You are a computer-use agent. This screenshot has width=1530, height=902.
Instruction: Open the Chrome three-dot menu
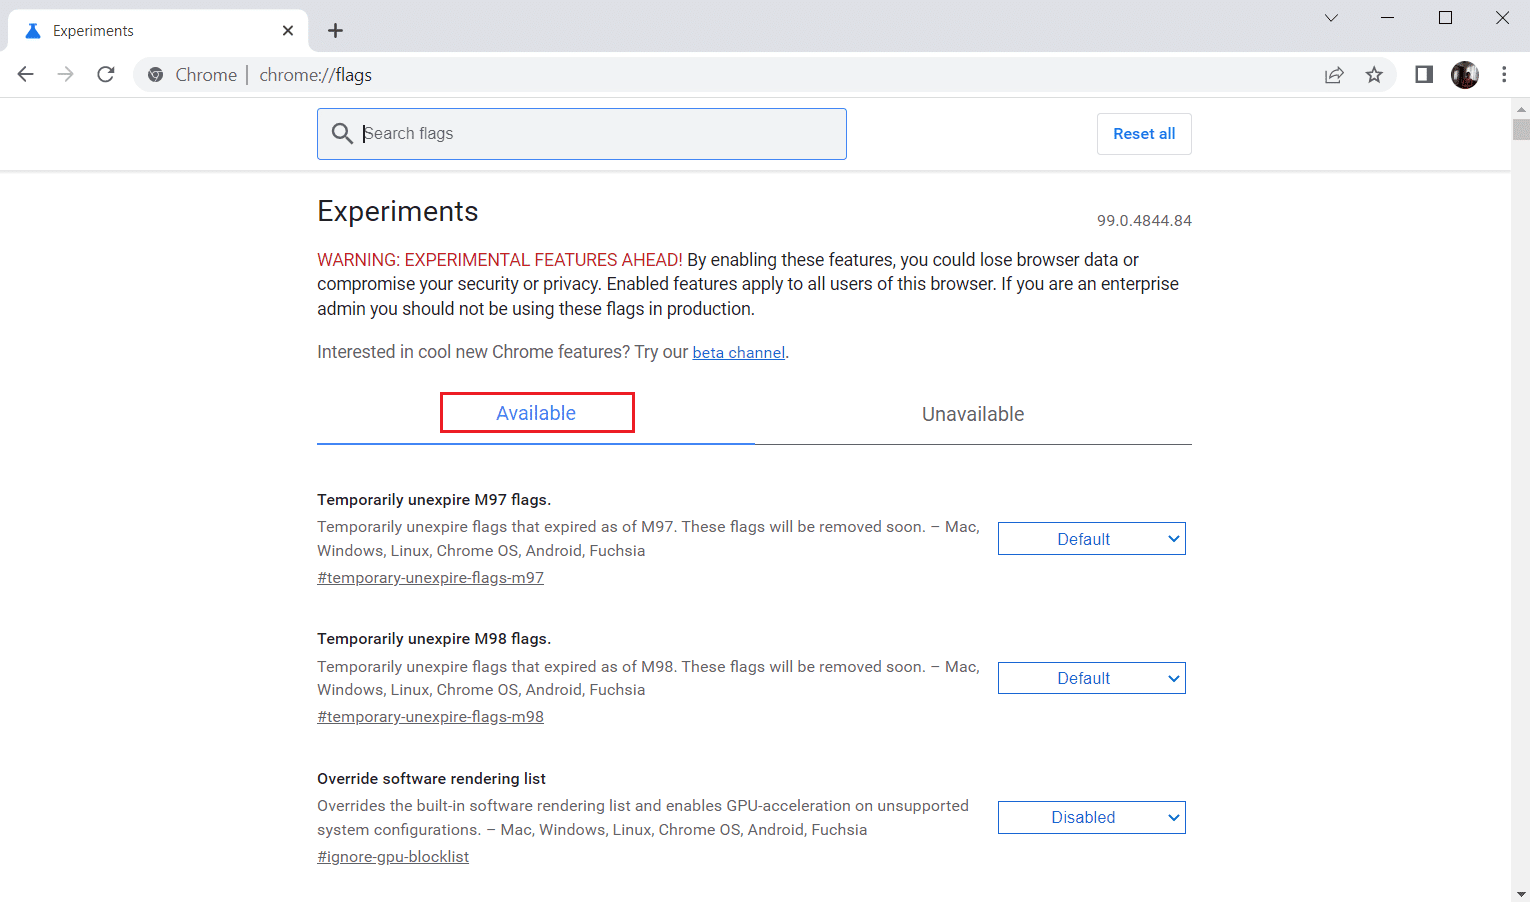pos(1504,75)
